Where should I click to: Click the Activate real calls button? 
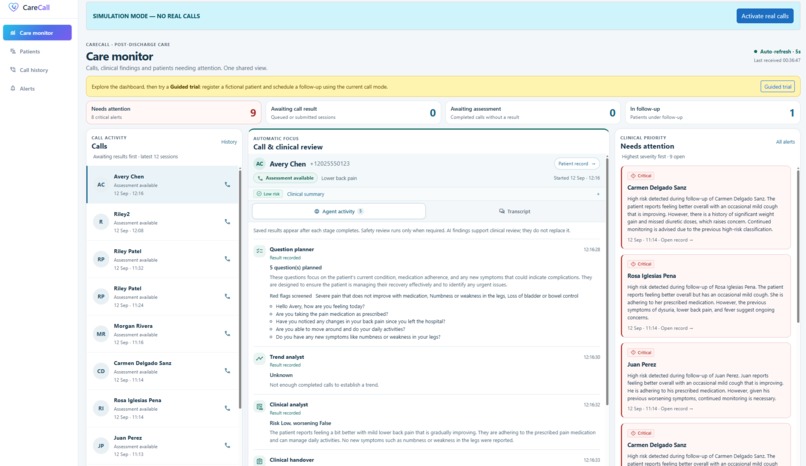tap(764, 16)
